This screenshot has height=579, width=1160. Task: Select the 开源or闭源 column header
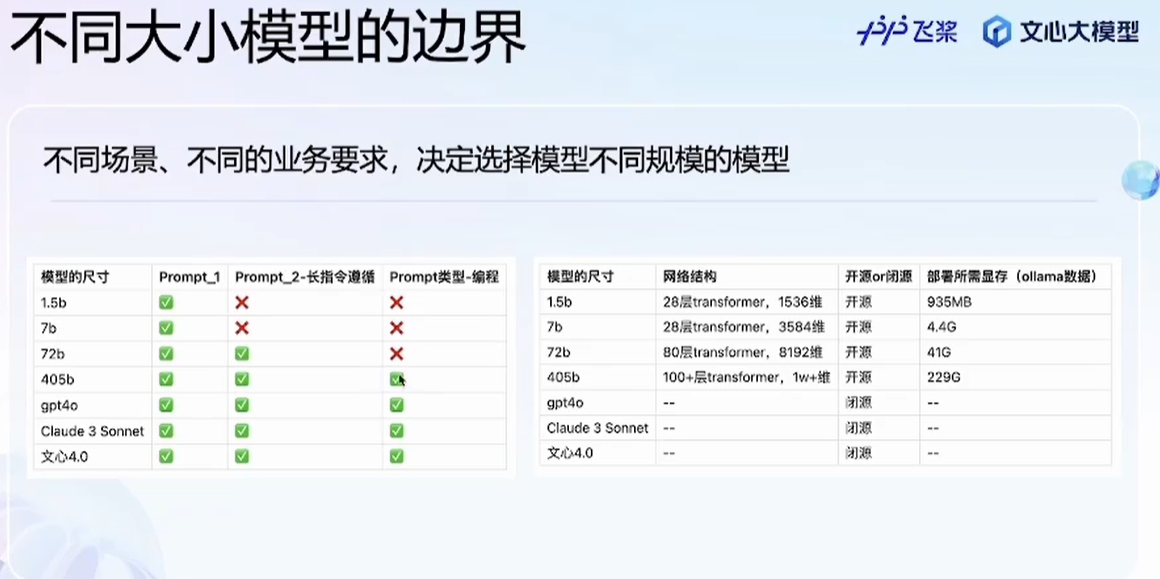click(x=879, y=277)
